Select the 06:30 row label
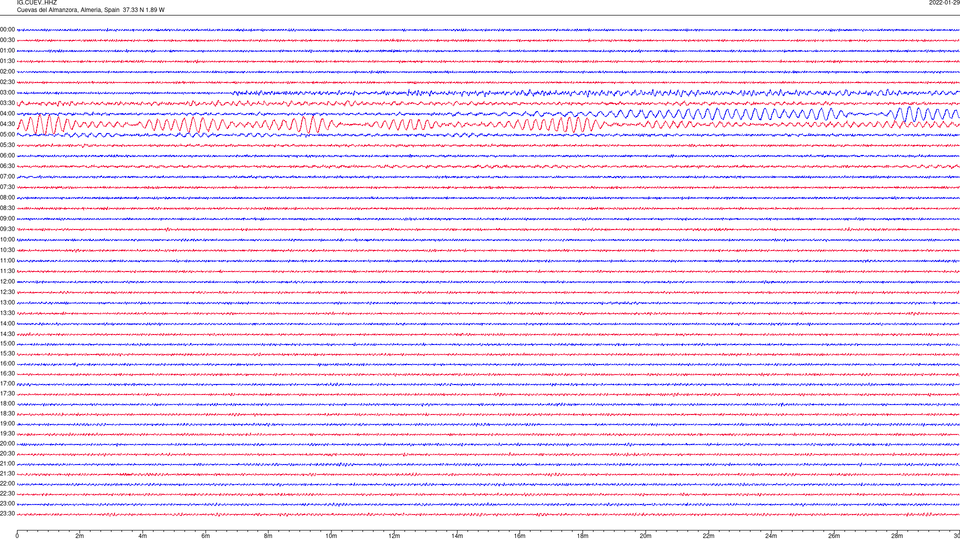The width and height of the screenshot is (960, 540). [7, 166]
